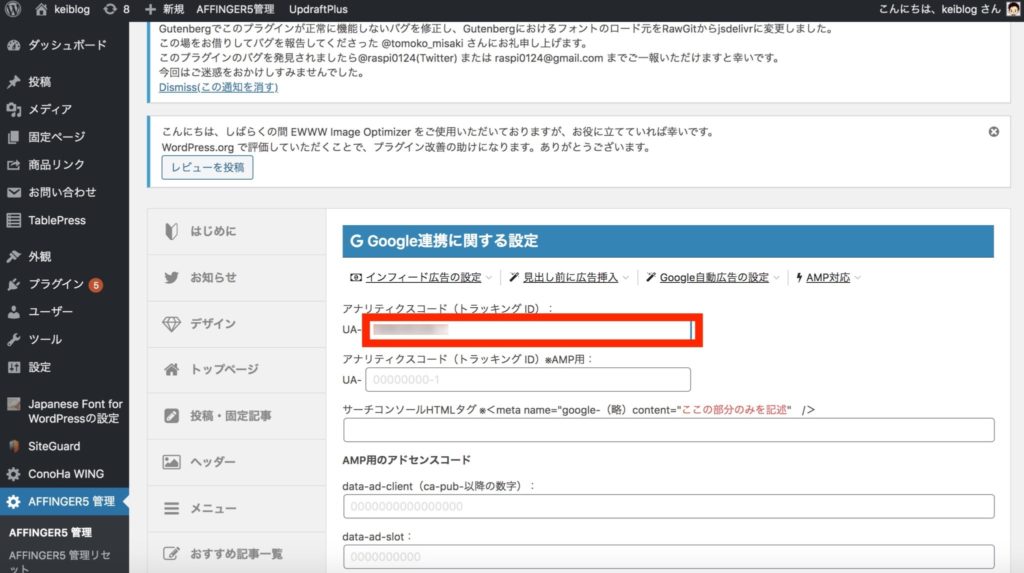Click 投稿・固定記事 edit icon

171,416
